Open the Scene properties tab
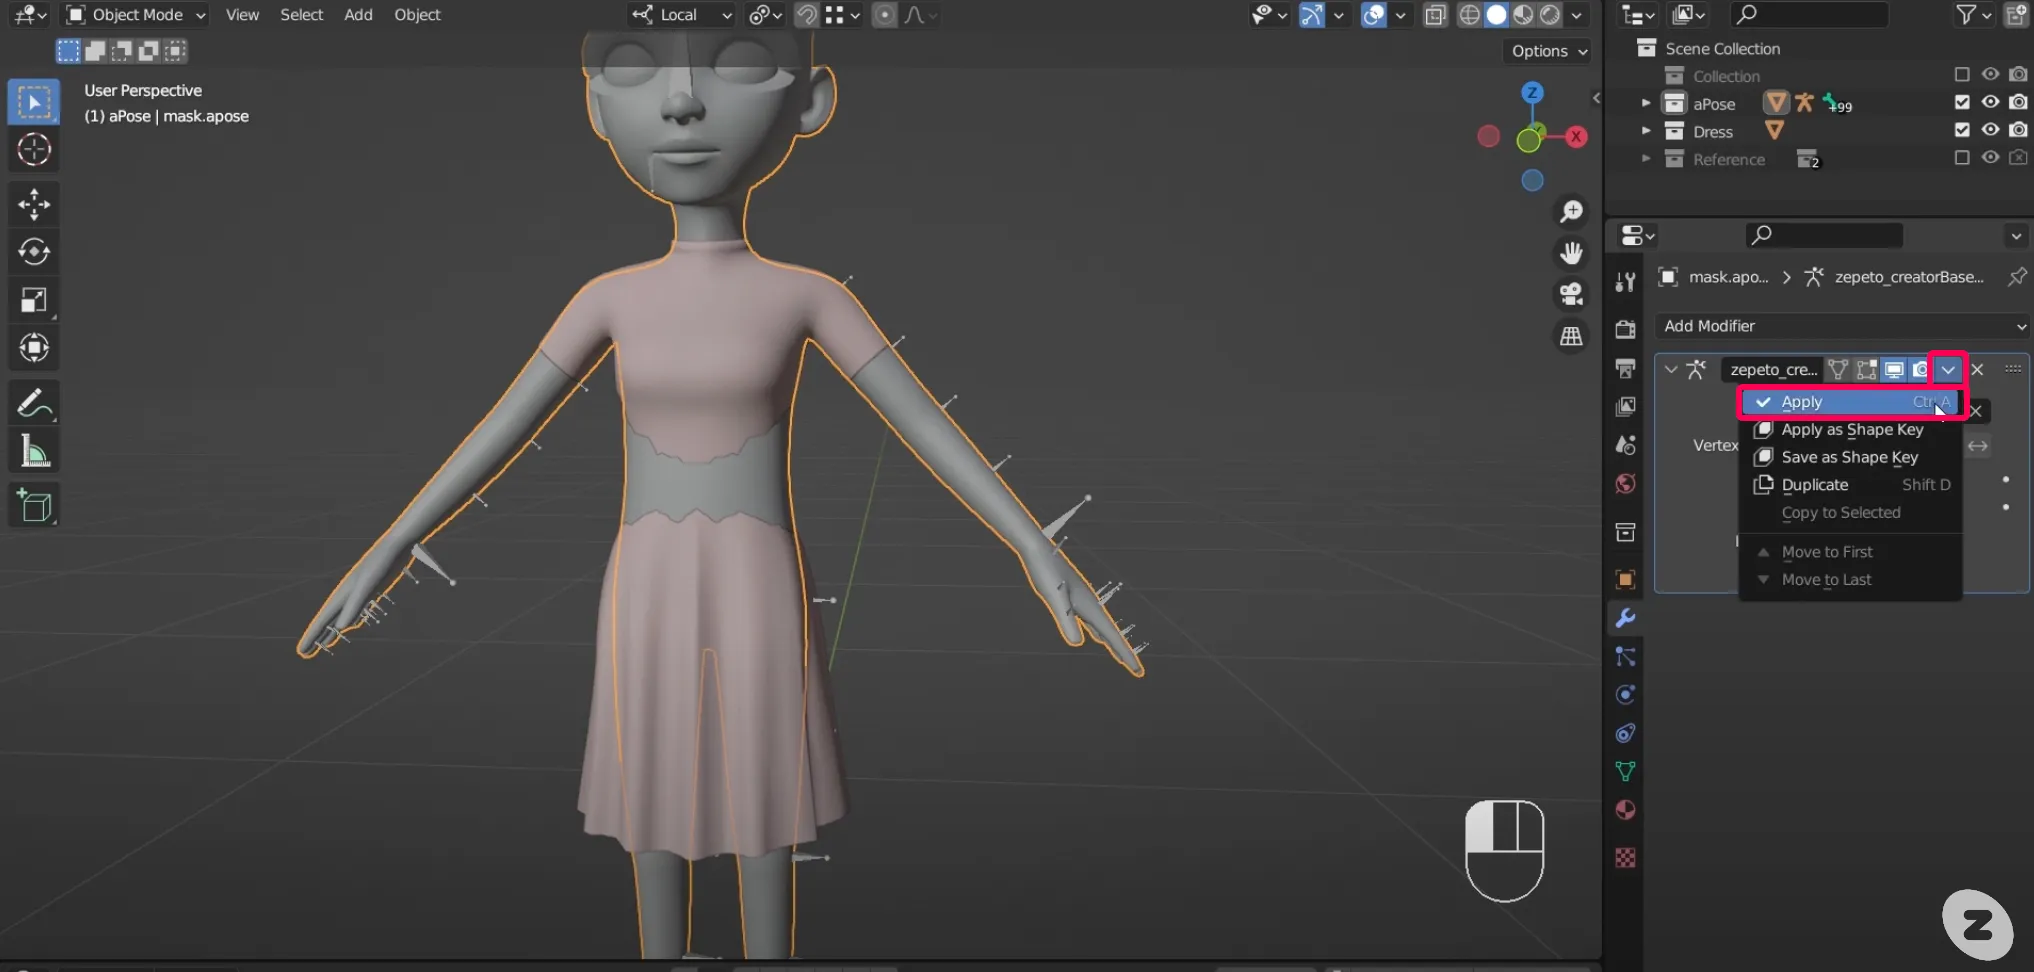The height and width of the screenshot is (972, 2034). pyautogui.click(x=1626, y=445)
